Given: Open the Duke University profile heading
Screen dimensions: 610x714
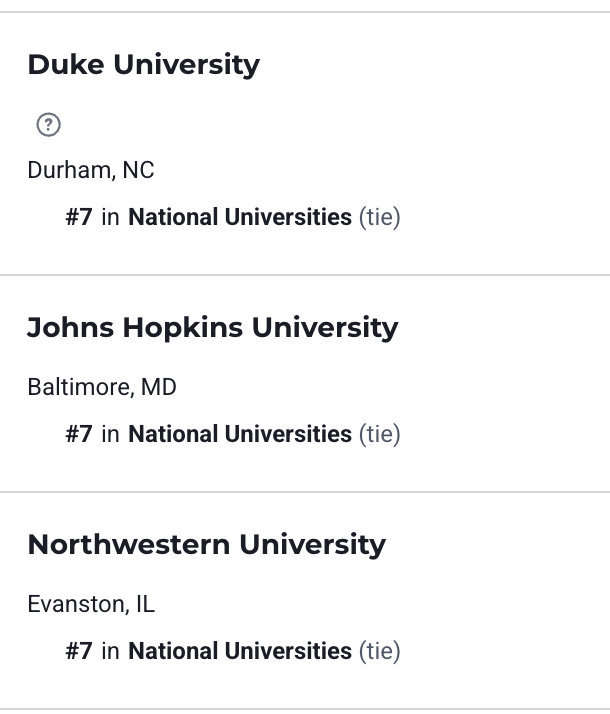Looking at the screenshot, I should pyautogui.click(x=143, y=65).
